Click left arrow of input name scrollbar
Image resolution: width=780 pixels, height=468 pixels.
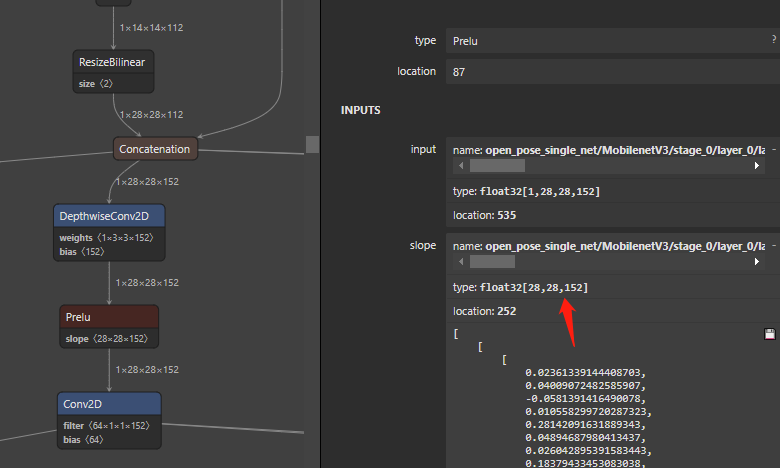(x=461, y=166)
